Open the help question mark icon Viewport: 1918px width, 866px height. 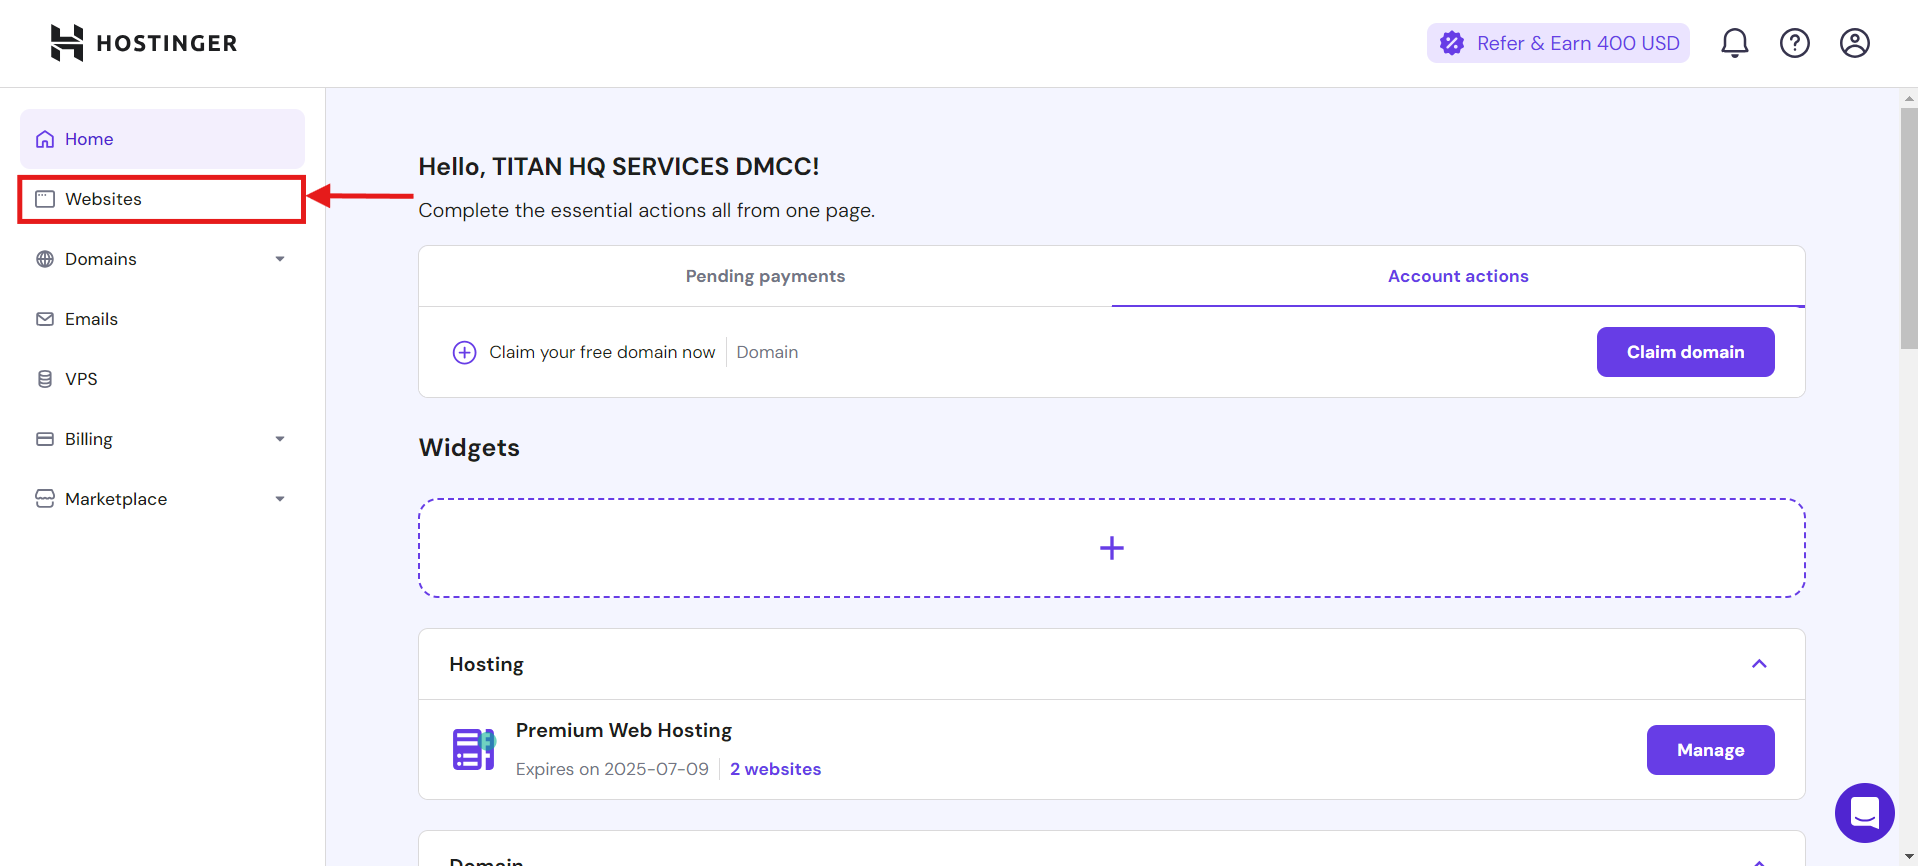pyautogui.click(x=1795, y=43)
